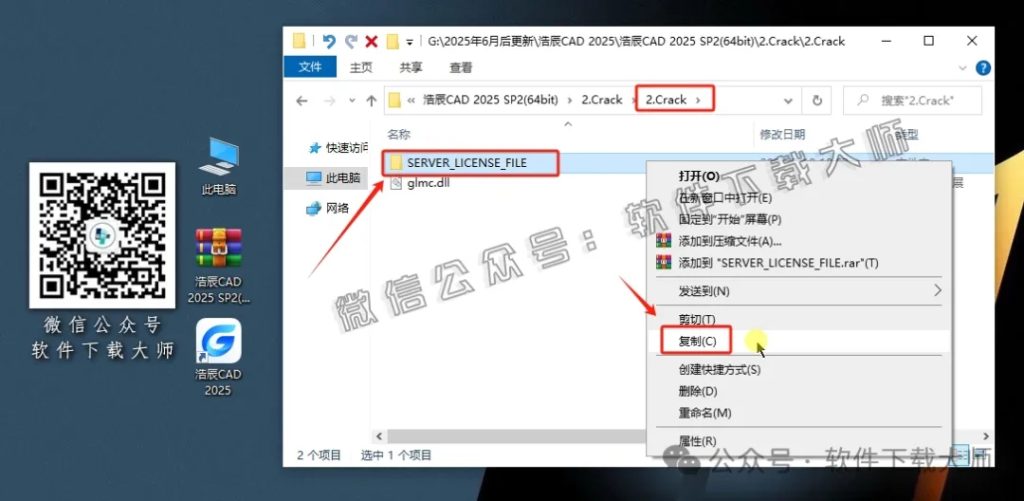Select 快速访问 in navigation pane

[x=339, y=148]
